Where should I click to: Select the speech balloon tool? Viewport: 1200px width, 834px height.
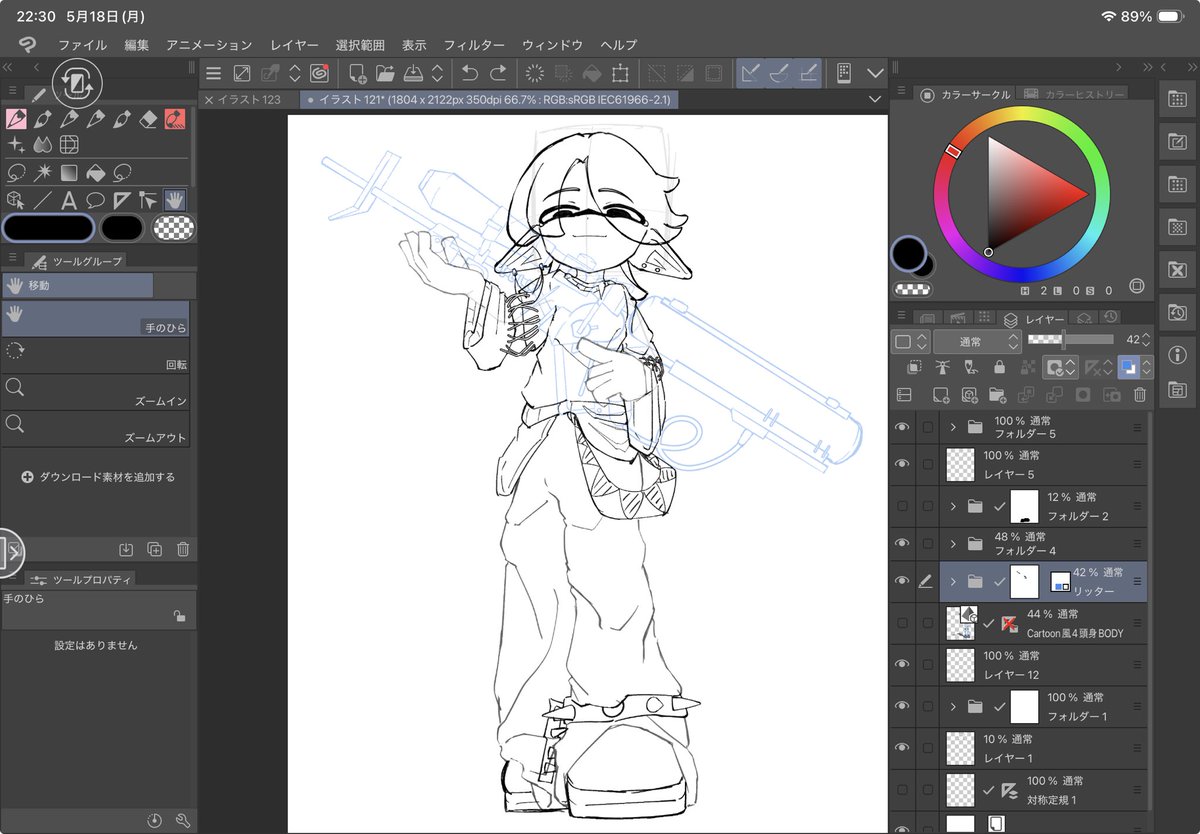coord(96,199)
